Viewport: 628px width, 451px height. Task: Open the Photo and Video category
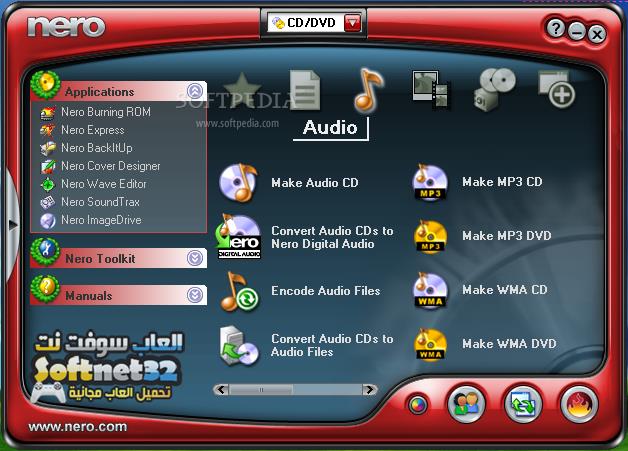431,90
